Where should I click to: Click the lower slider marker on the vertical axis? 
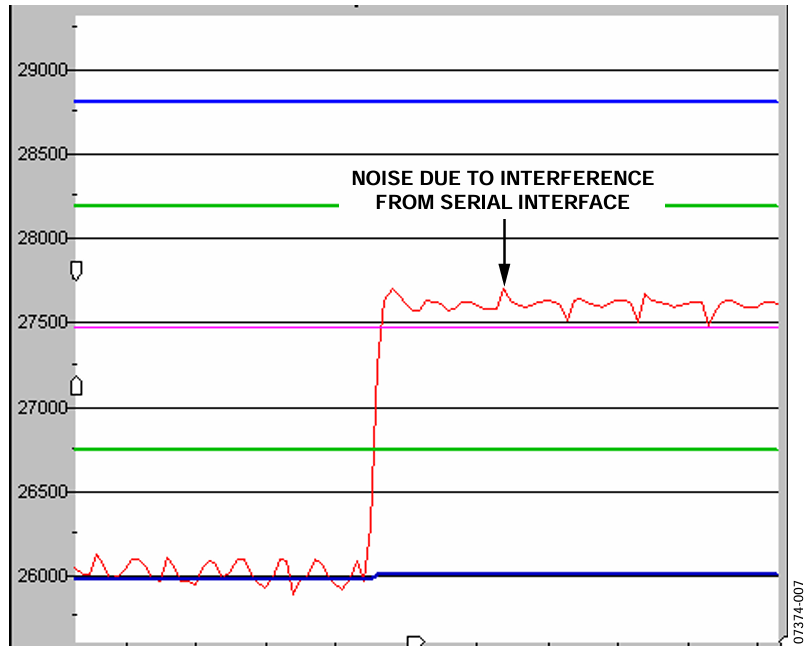76,385
